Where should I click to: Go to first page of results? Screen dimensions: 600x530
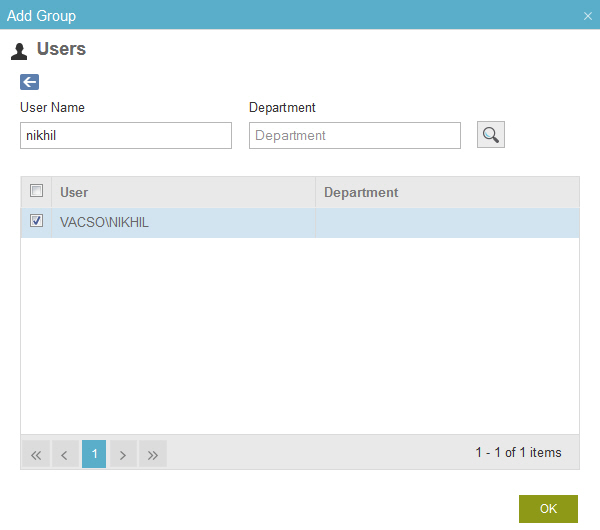click(36, 454)
